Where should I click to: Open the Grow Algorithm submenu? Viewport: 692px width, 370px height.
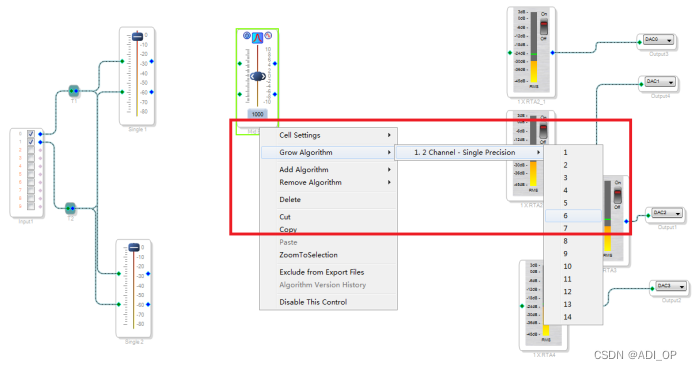coord(328,152)
